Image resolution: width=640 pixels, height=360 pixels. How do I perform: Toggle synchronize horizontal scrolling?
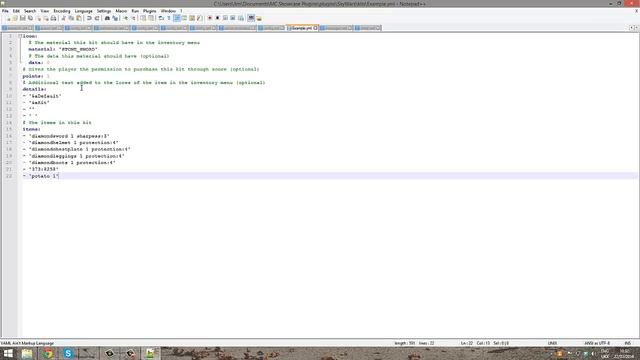(x=151, y=18)
